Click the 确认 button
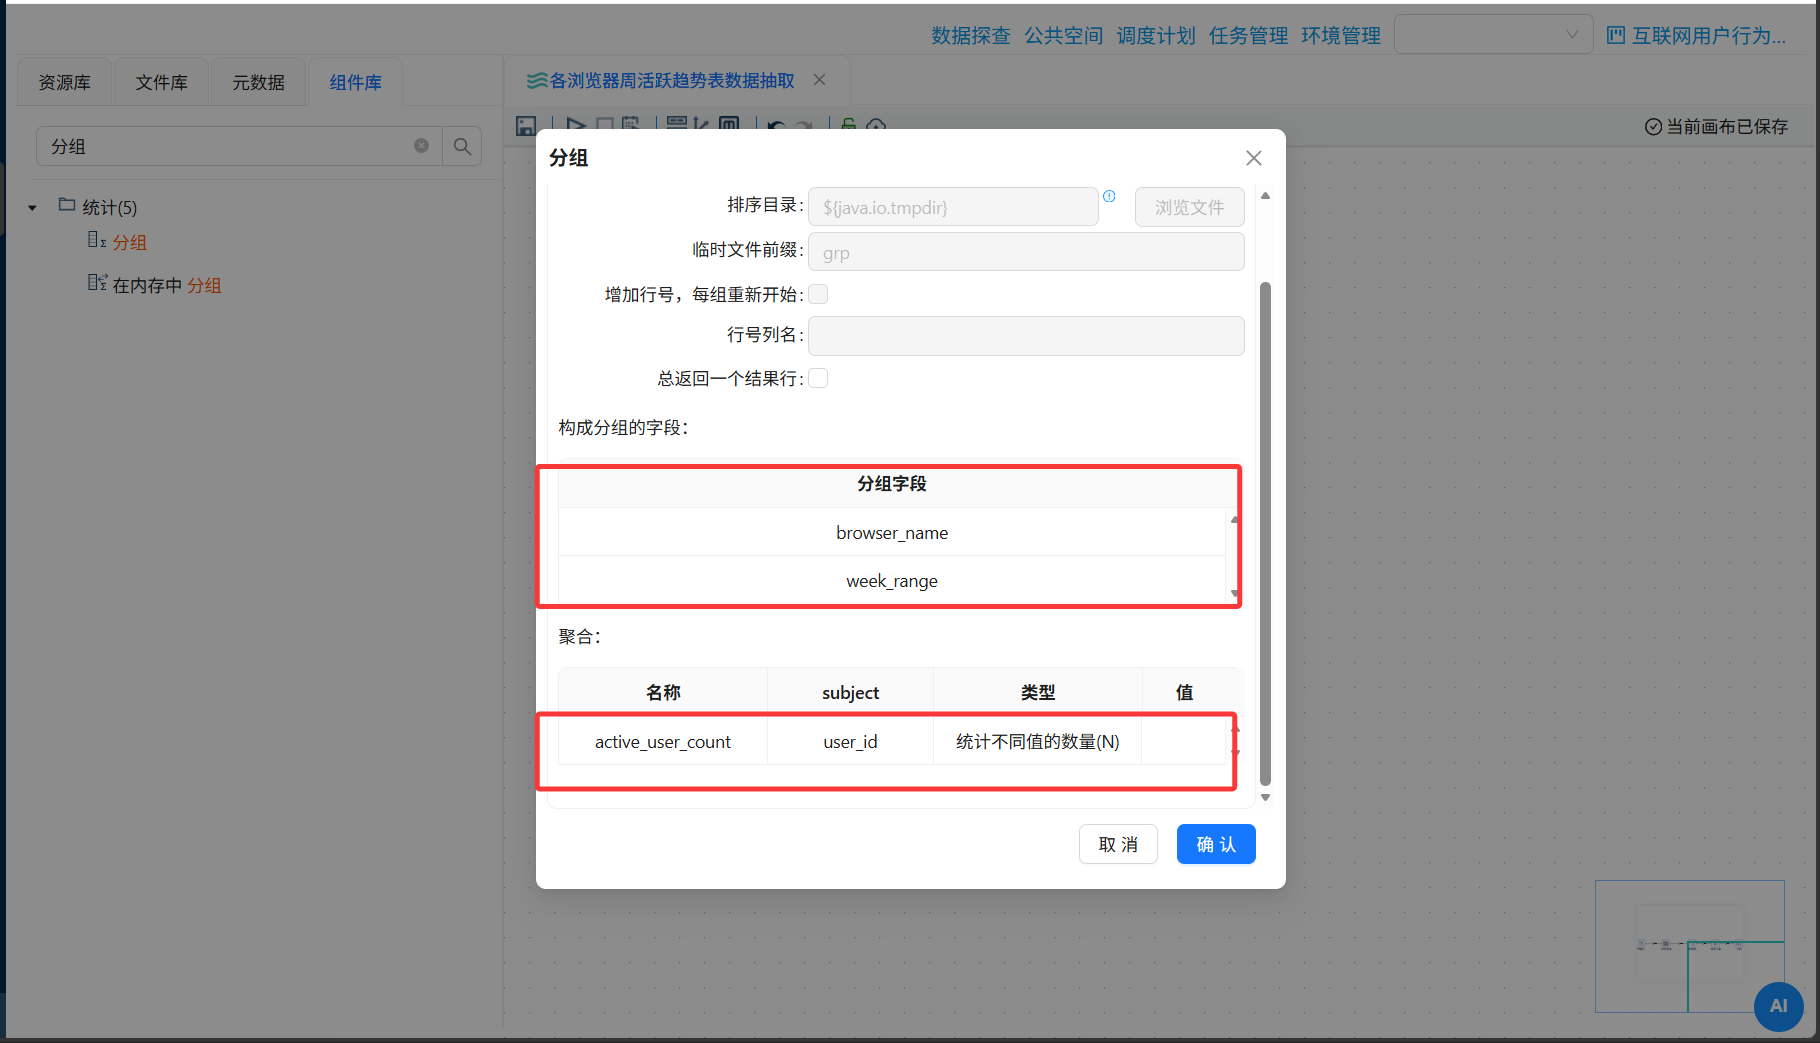Viewport: 1820px width, 1043px height. (x=1216, y=844)
